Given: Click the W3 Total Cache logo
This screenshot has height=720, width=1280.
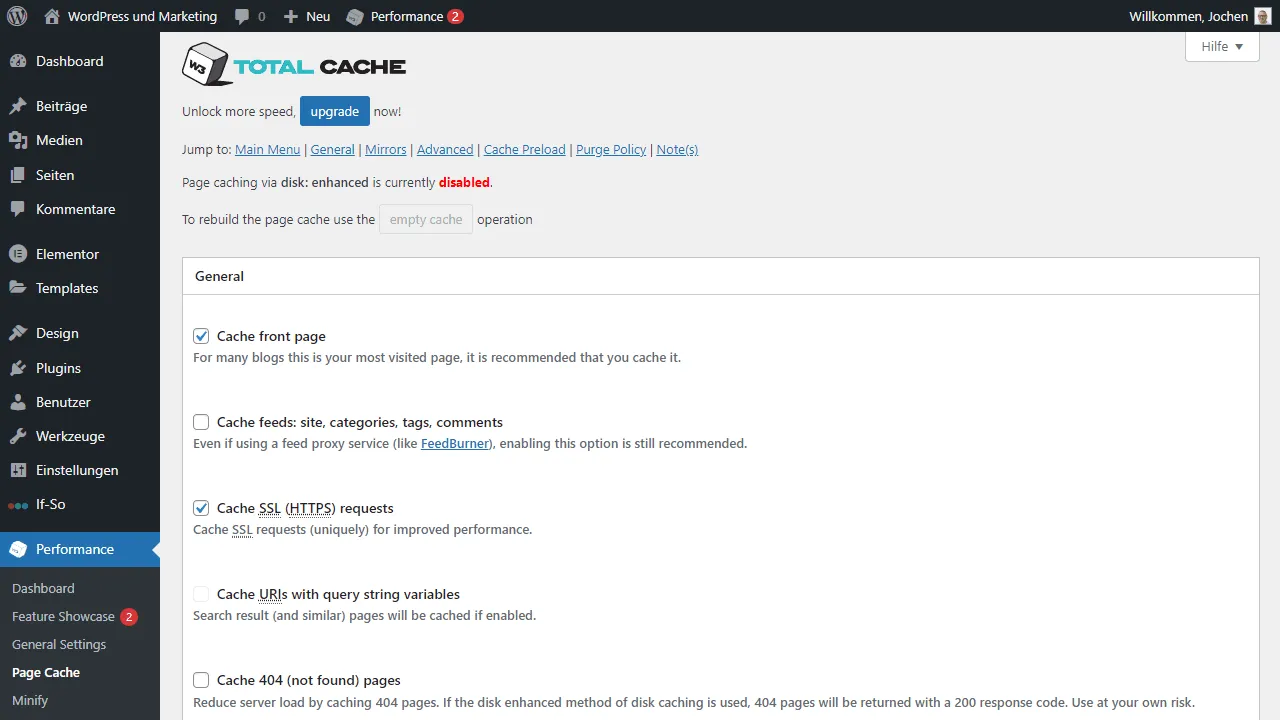Looking at the screenshot, I should click(x=294, y=65).
